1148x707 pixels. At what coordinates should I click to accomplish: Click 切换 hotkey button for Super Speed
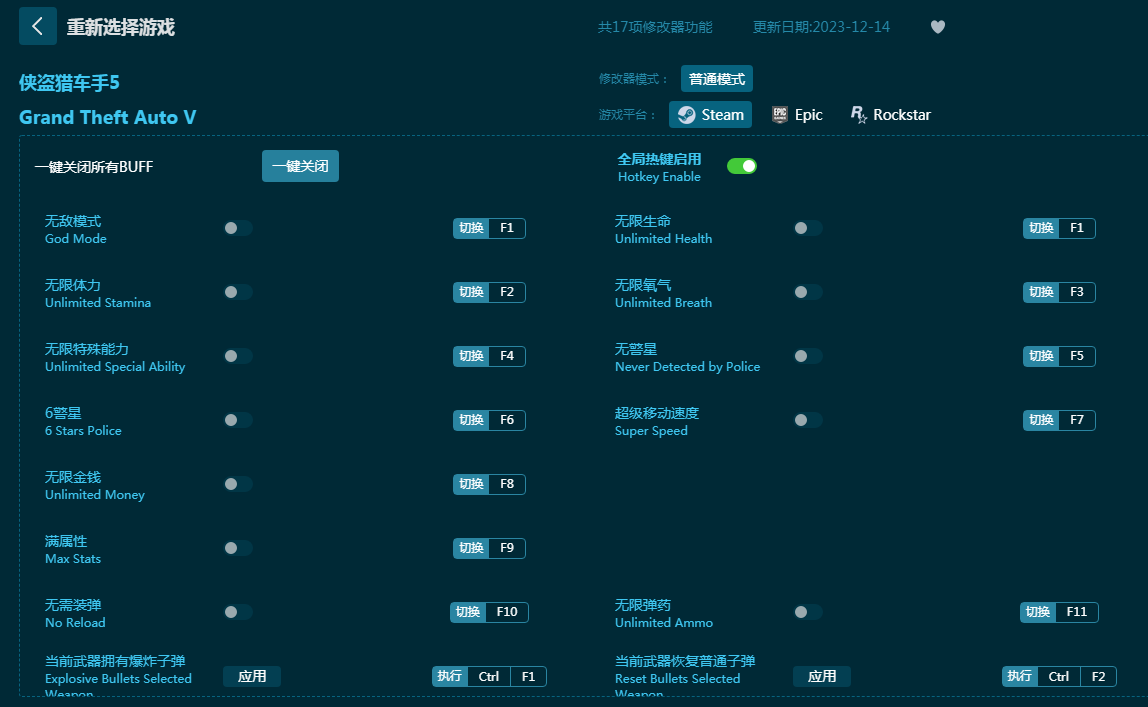pos(1041,420)
